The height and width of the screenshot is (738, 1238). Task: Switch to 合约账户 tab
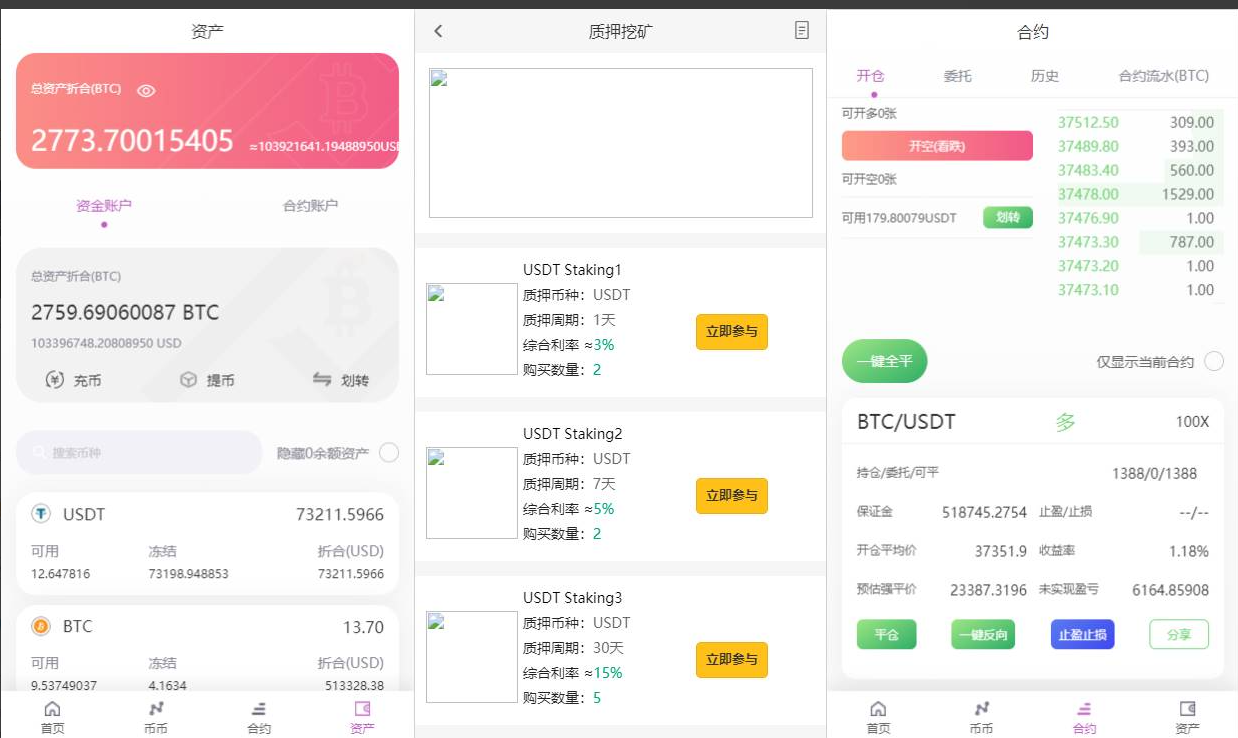310,206
